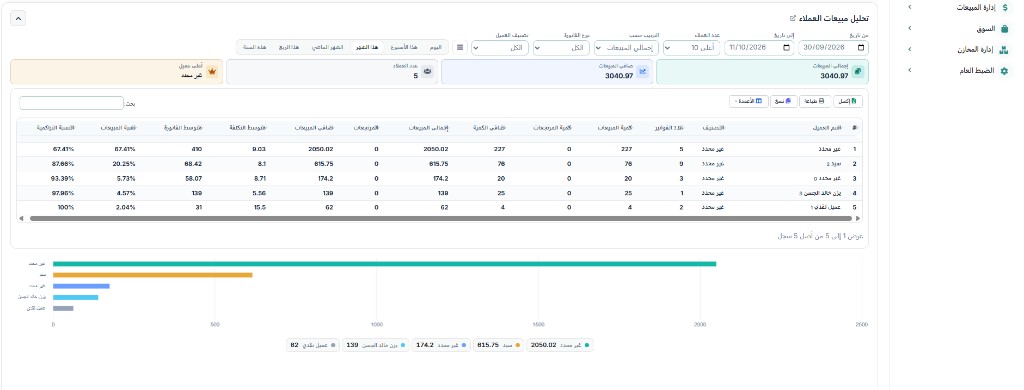Click the السوق shopping bag icon

click(1004, 29)
